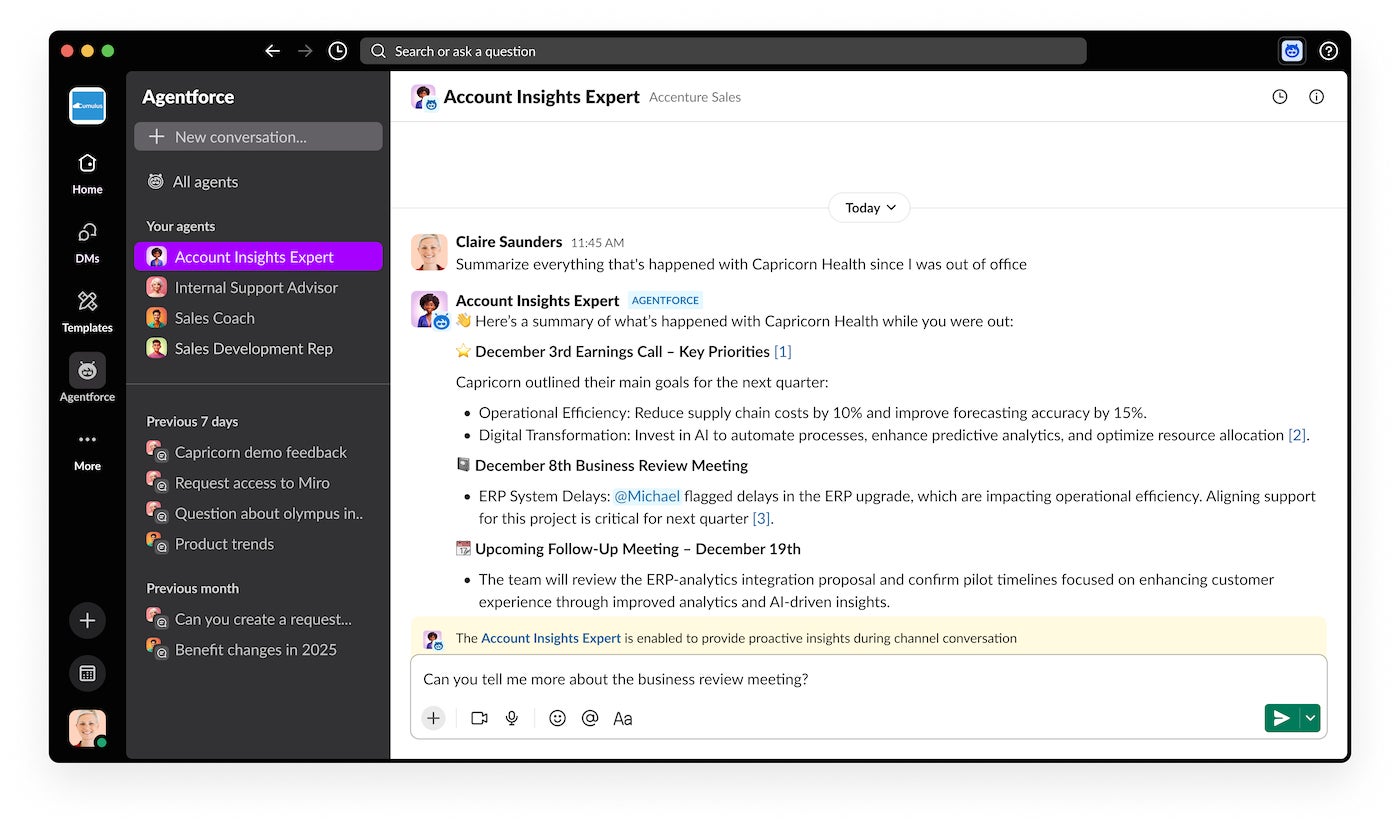This screenshot has height=830, width=1400.
Task: Click the microphone audio clip icon
Action: tap(512, 718)
